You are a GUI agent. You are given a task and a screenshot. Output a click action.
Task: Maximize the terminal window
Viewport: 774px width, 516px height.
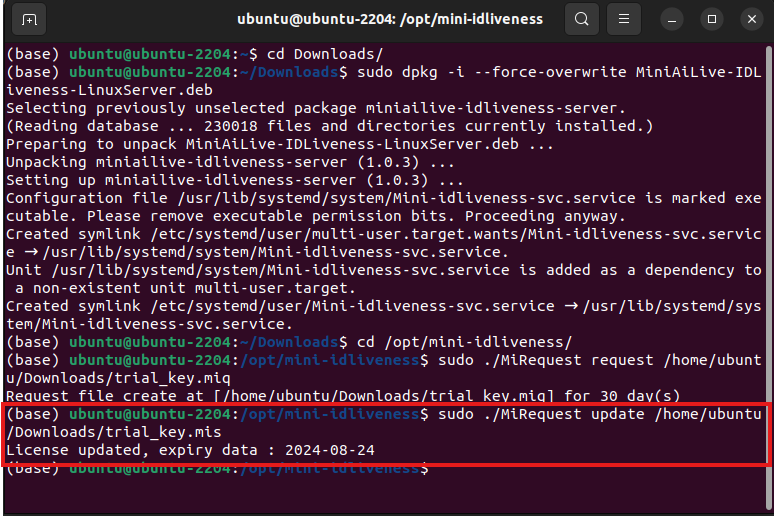click(x=711, y=19)
